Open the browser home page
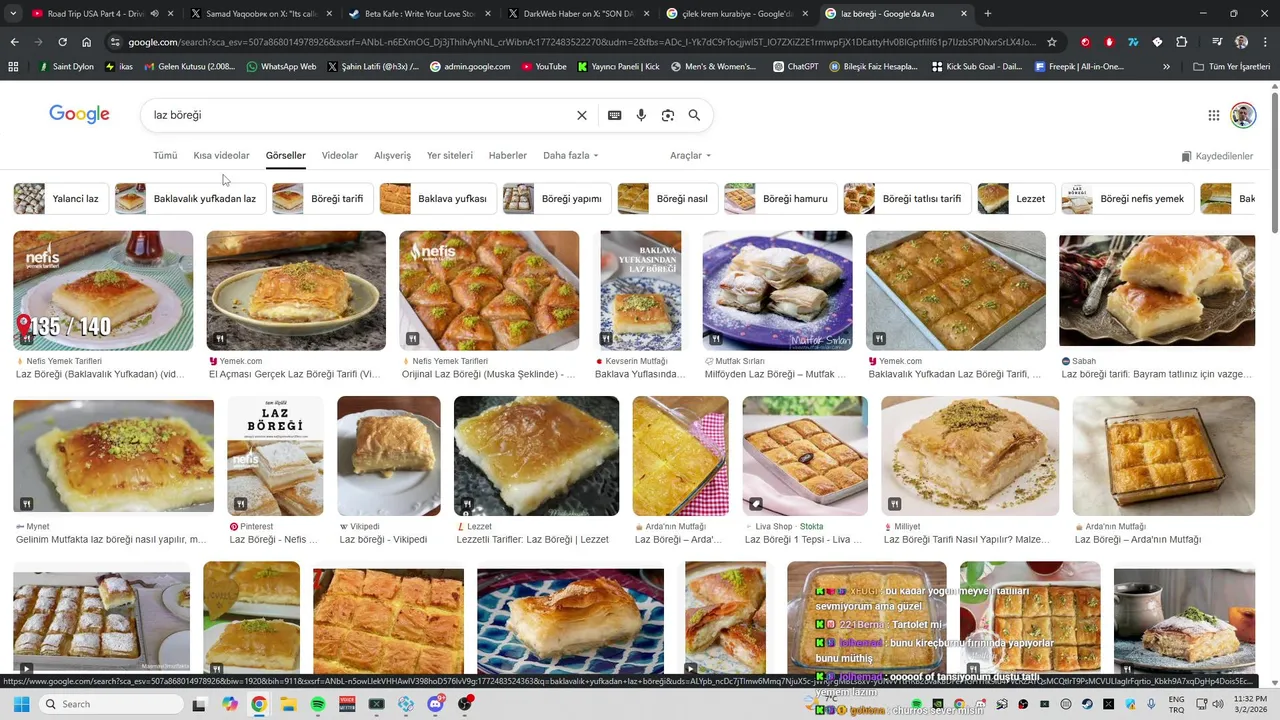This screenshot has width=1280, height=720. click(87, 42)
